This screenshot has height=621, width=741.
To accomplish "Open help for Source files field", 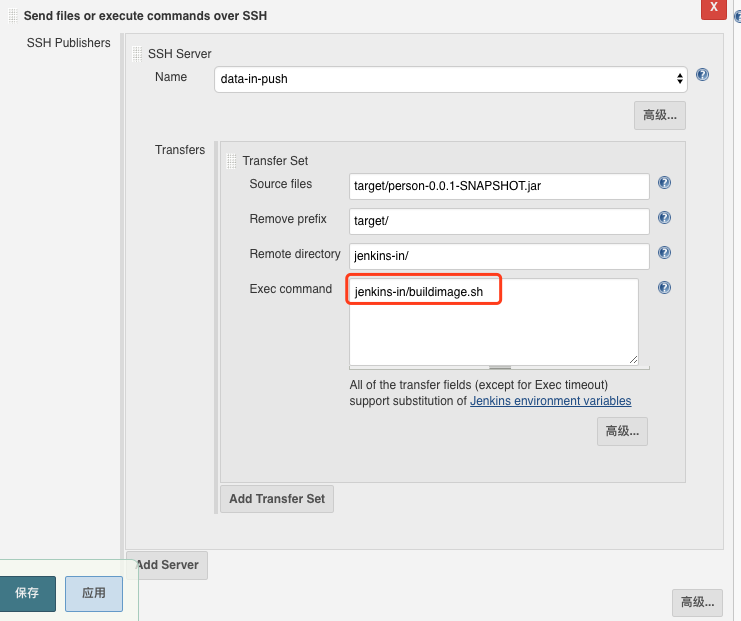I will pos(664,182).
